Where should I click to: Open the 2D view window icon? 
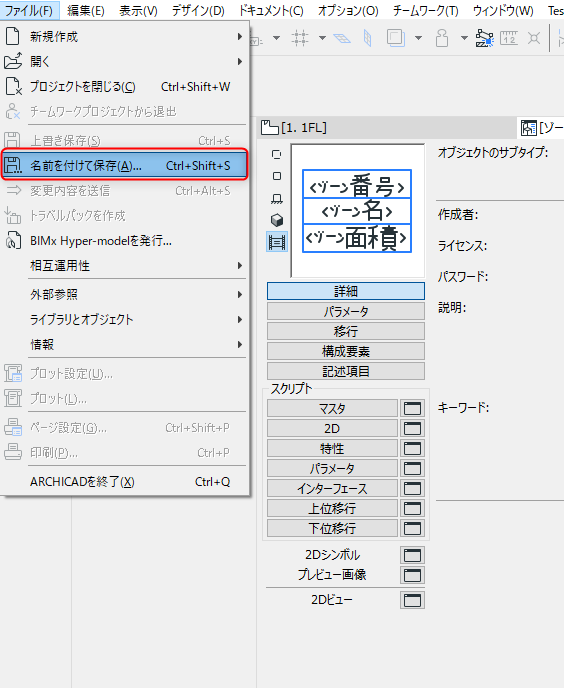coord(412,600)
